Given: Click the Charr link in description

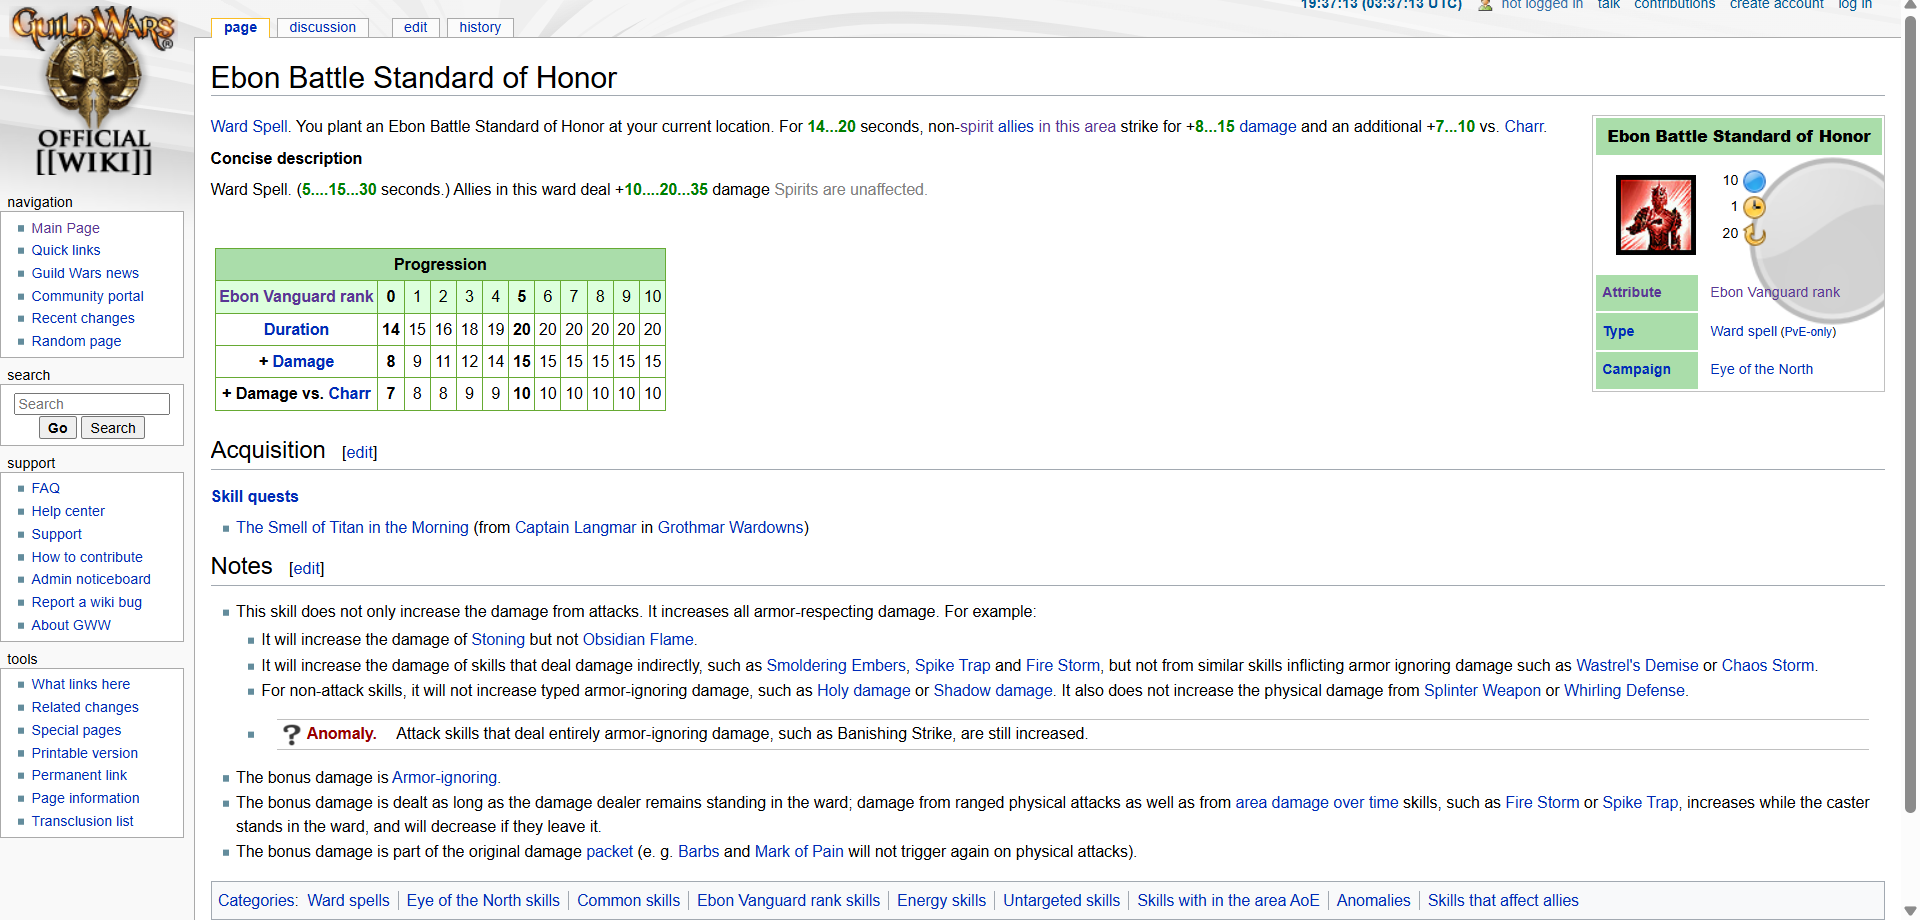Looking at the screenshot, I should point(1524,126).
